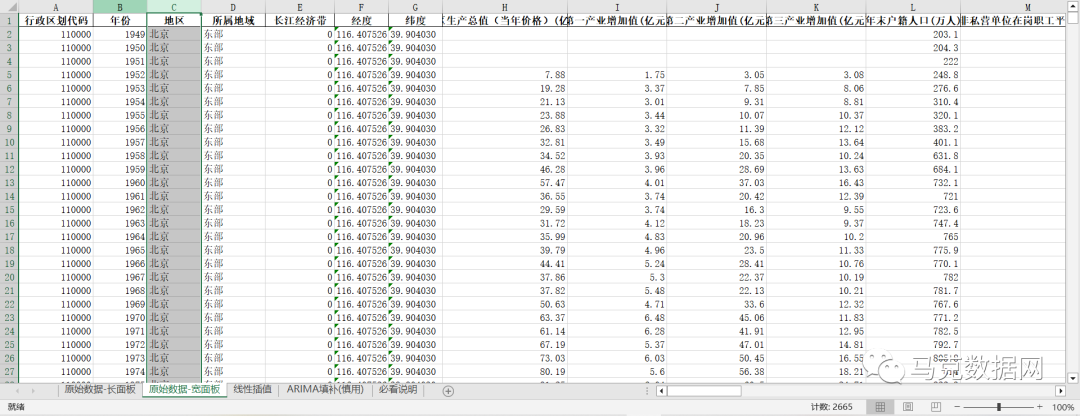This screenshot has width=1080, height=416.
Task: Select column C header
Action: click(x=174, y=6)
